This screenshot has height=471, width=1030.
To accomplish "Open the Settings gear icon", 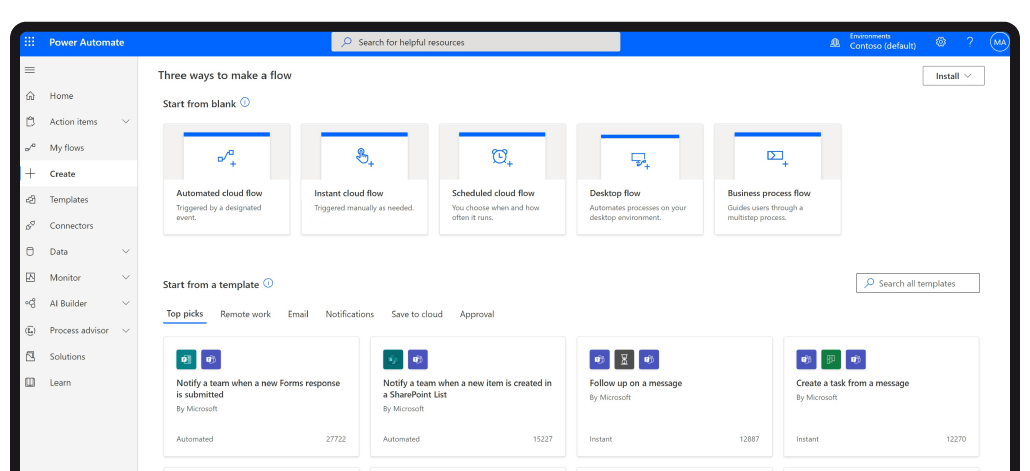I will pyautogui.click(x=941, y=42).
